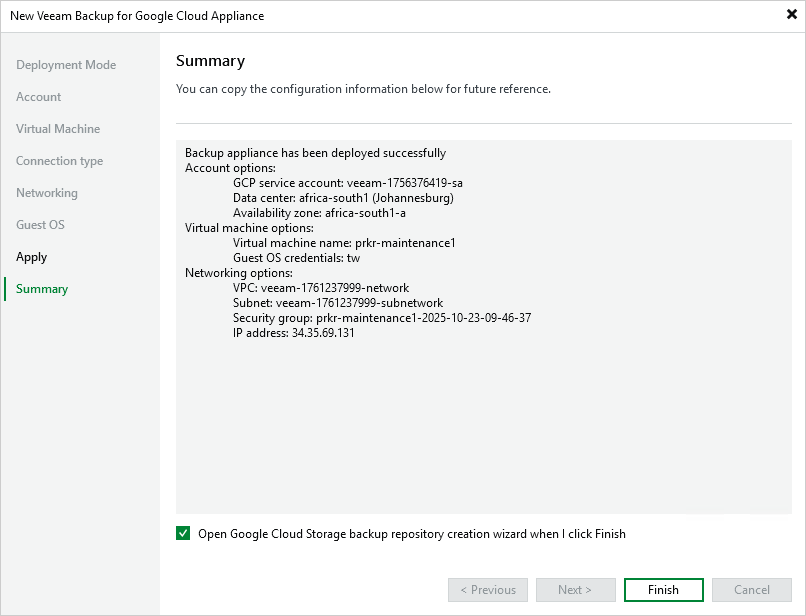Close the appliance wizard with the X icon
Screen dimensions: 806x616
point(792,14)
